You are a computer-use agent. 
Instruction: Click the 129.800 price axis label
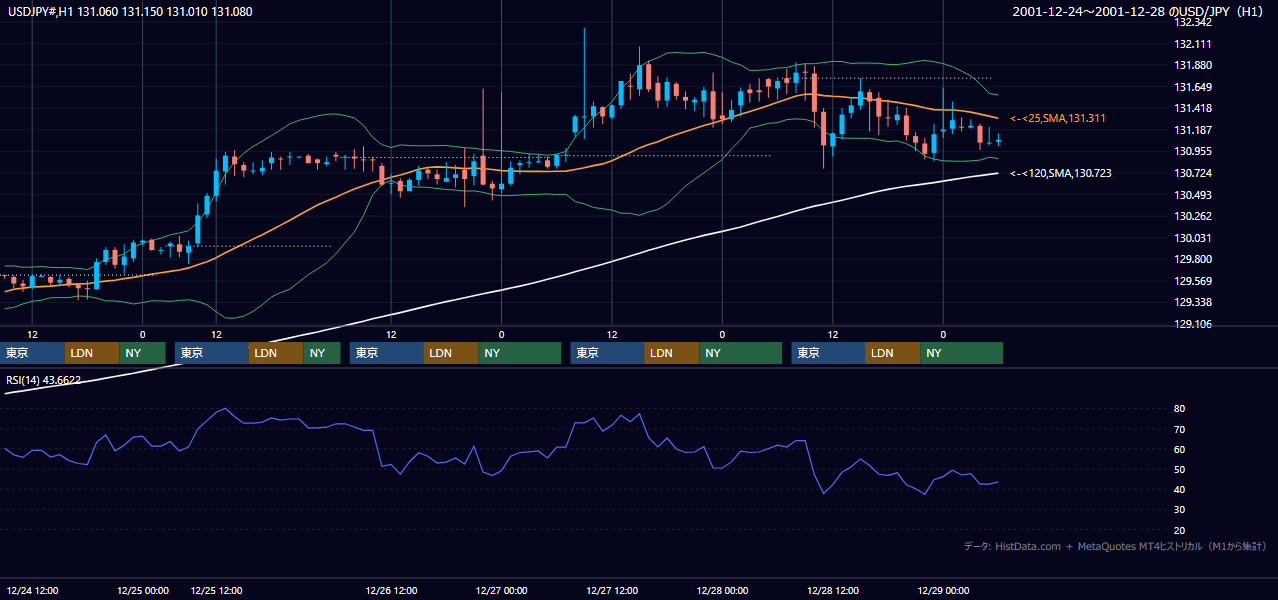1193,260
